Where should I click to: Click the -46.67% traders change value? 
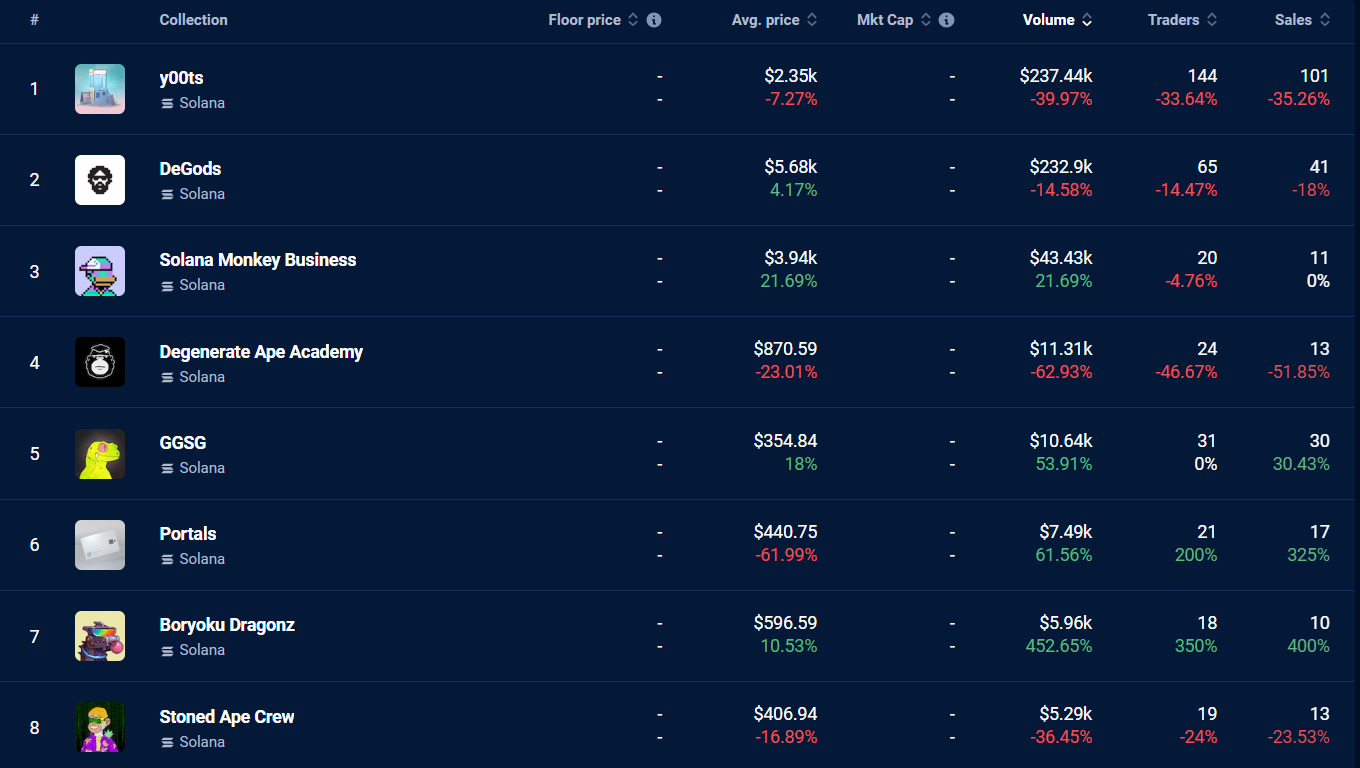click(x=1187, y=372)
